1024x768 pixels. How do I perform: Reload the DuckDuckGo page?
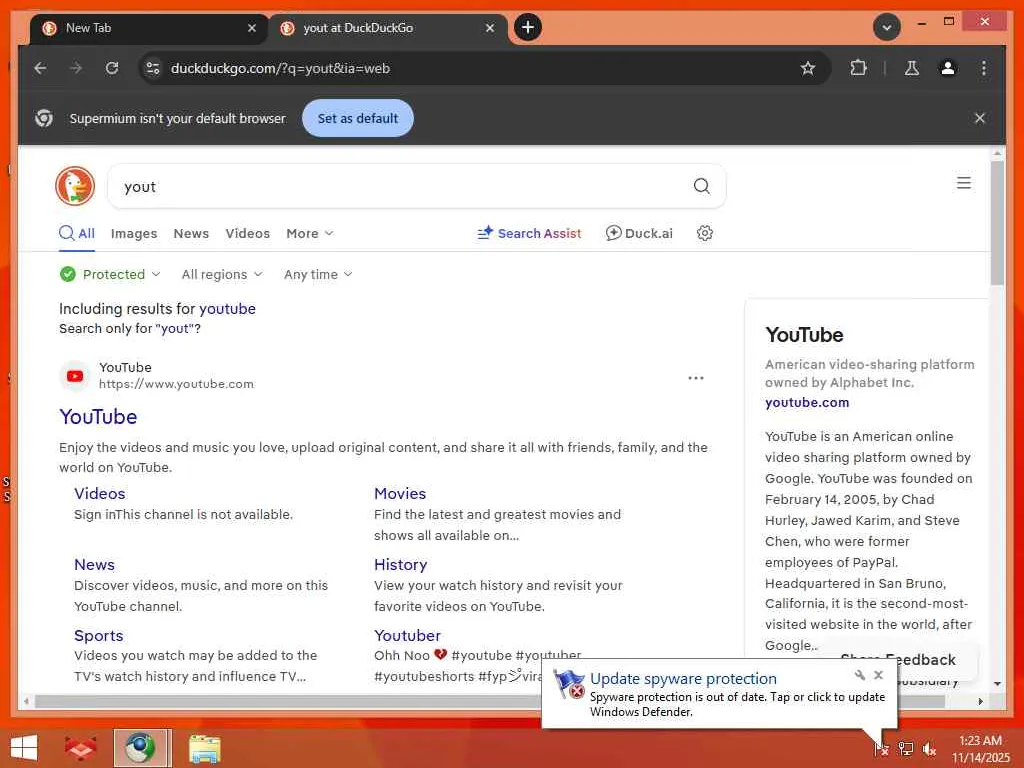coord(112,68)
